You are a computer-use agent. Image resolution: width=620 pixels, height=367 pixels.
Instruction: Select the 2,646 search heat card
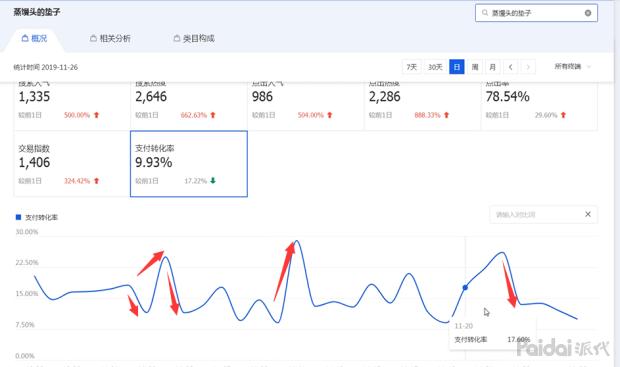click(x=189, y=106)
